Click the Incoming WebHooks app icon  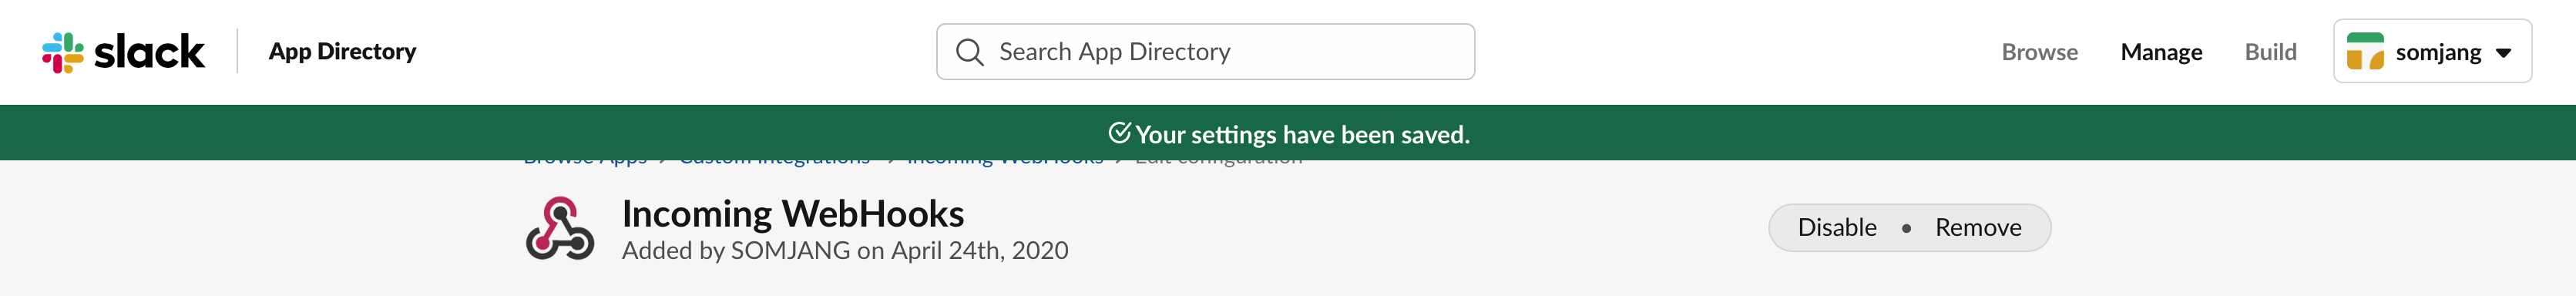(x=560, y=228)
